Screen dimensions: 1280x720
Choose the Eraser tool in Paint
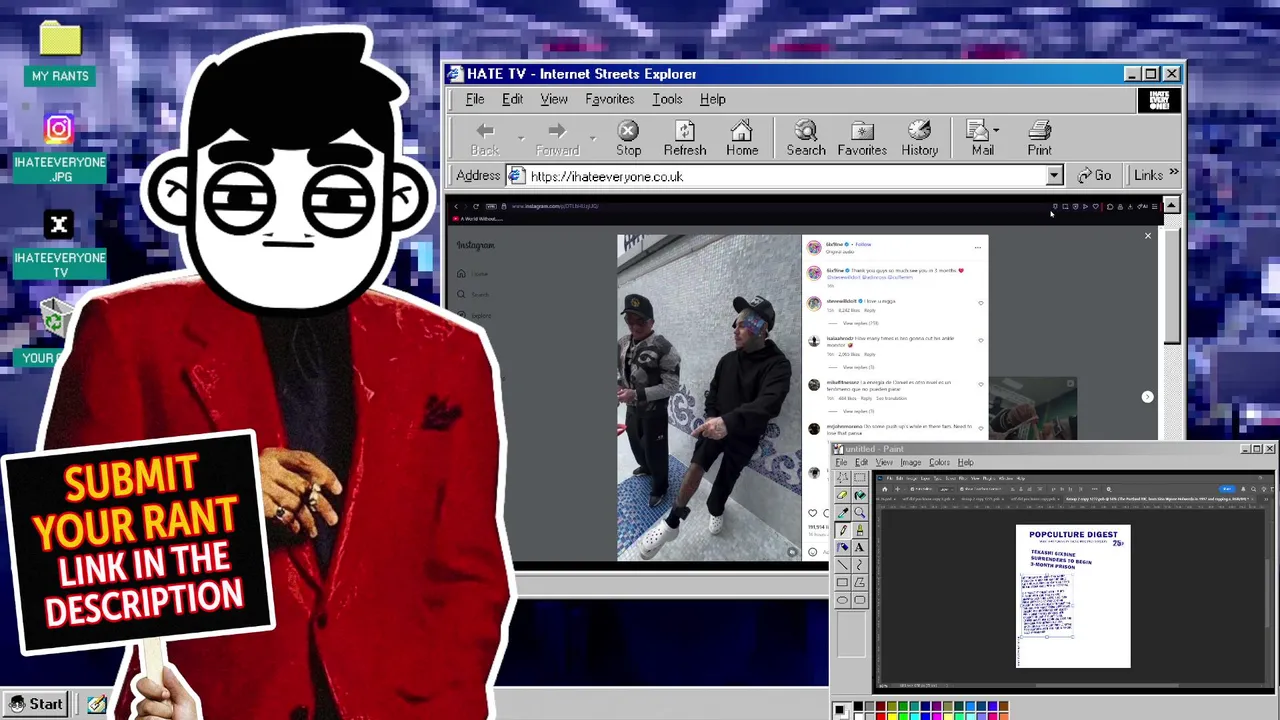[x=843, y=495]
